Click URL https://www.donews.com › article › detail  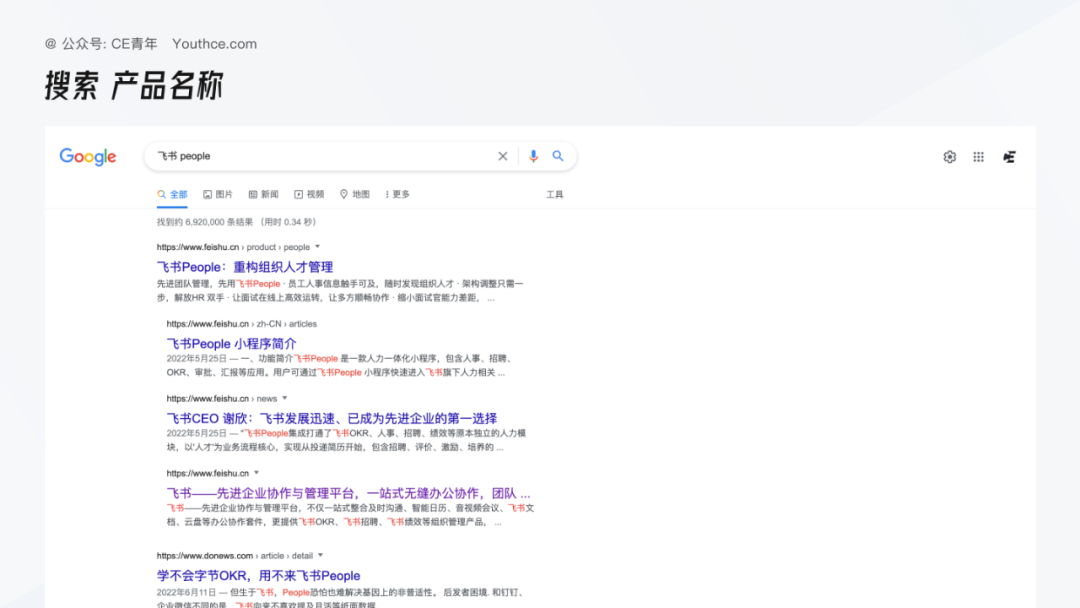coord(234,556)
